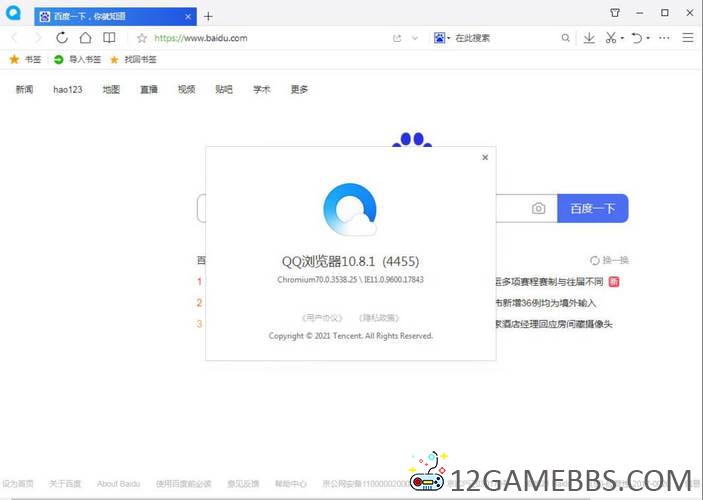The width and height of the screenshot is (703, 500).
Task: Click the magnifier search icon
Action: point(566,38)
